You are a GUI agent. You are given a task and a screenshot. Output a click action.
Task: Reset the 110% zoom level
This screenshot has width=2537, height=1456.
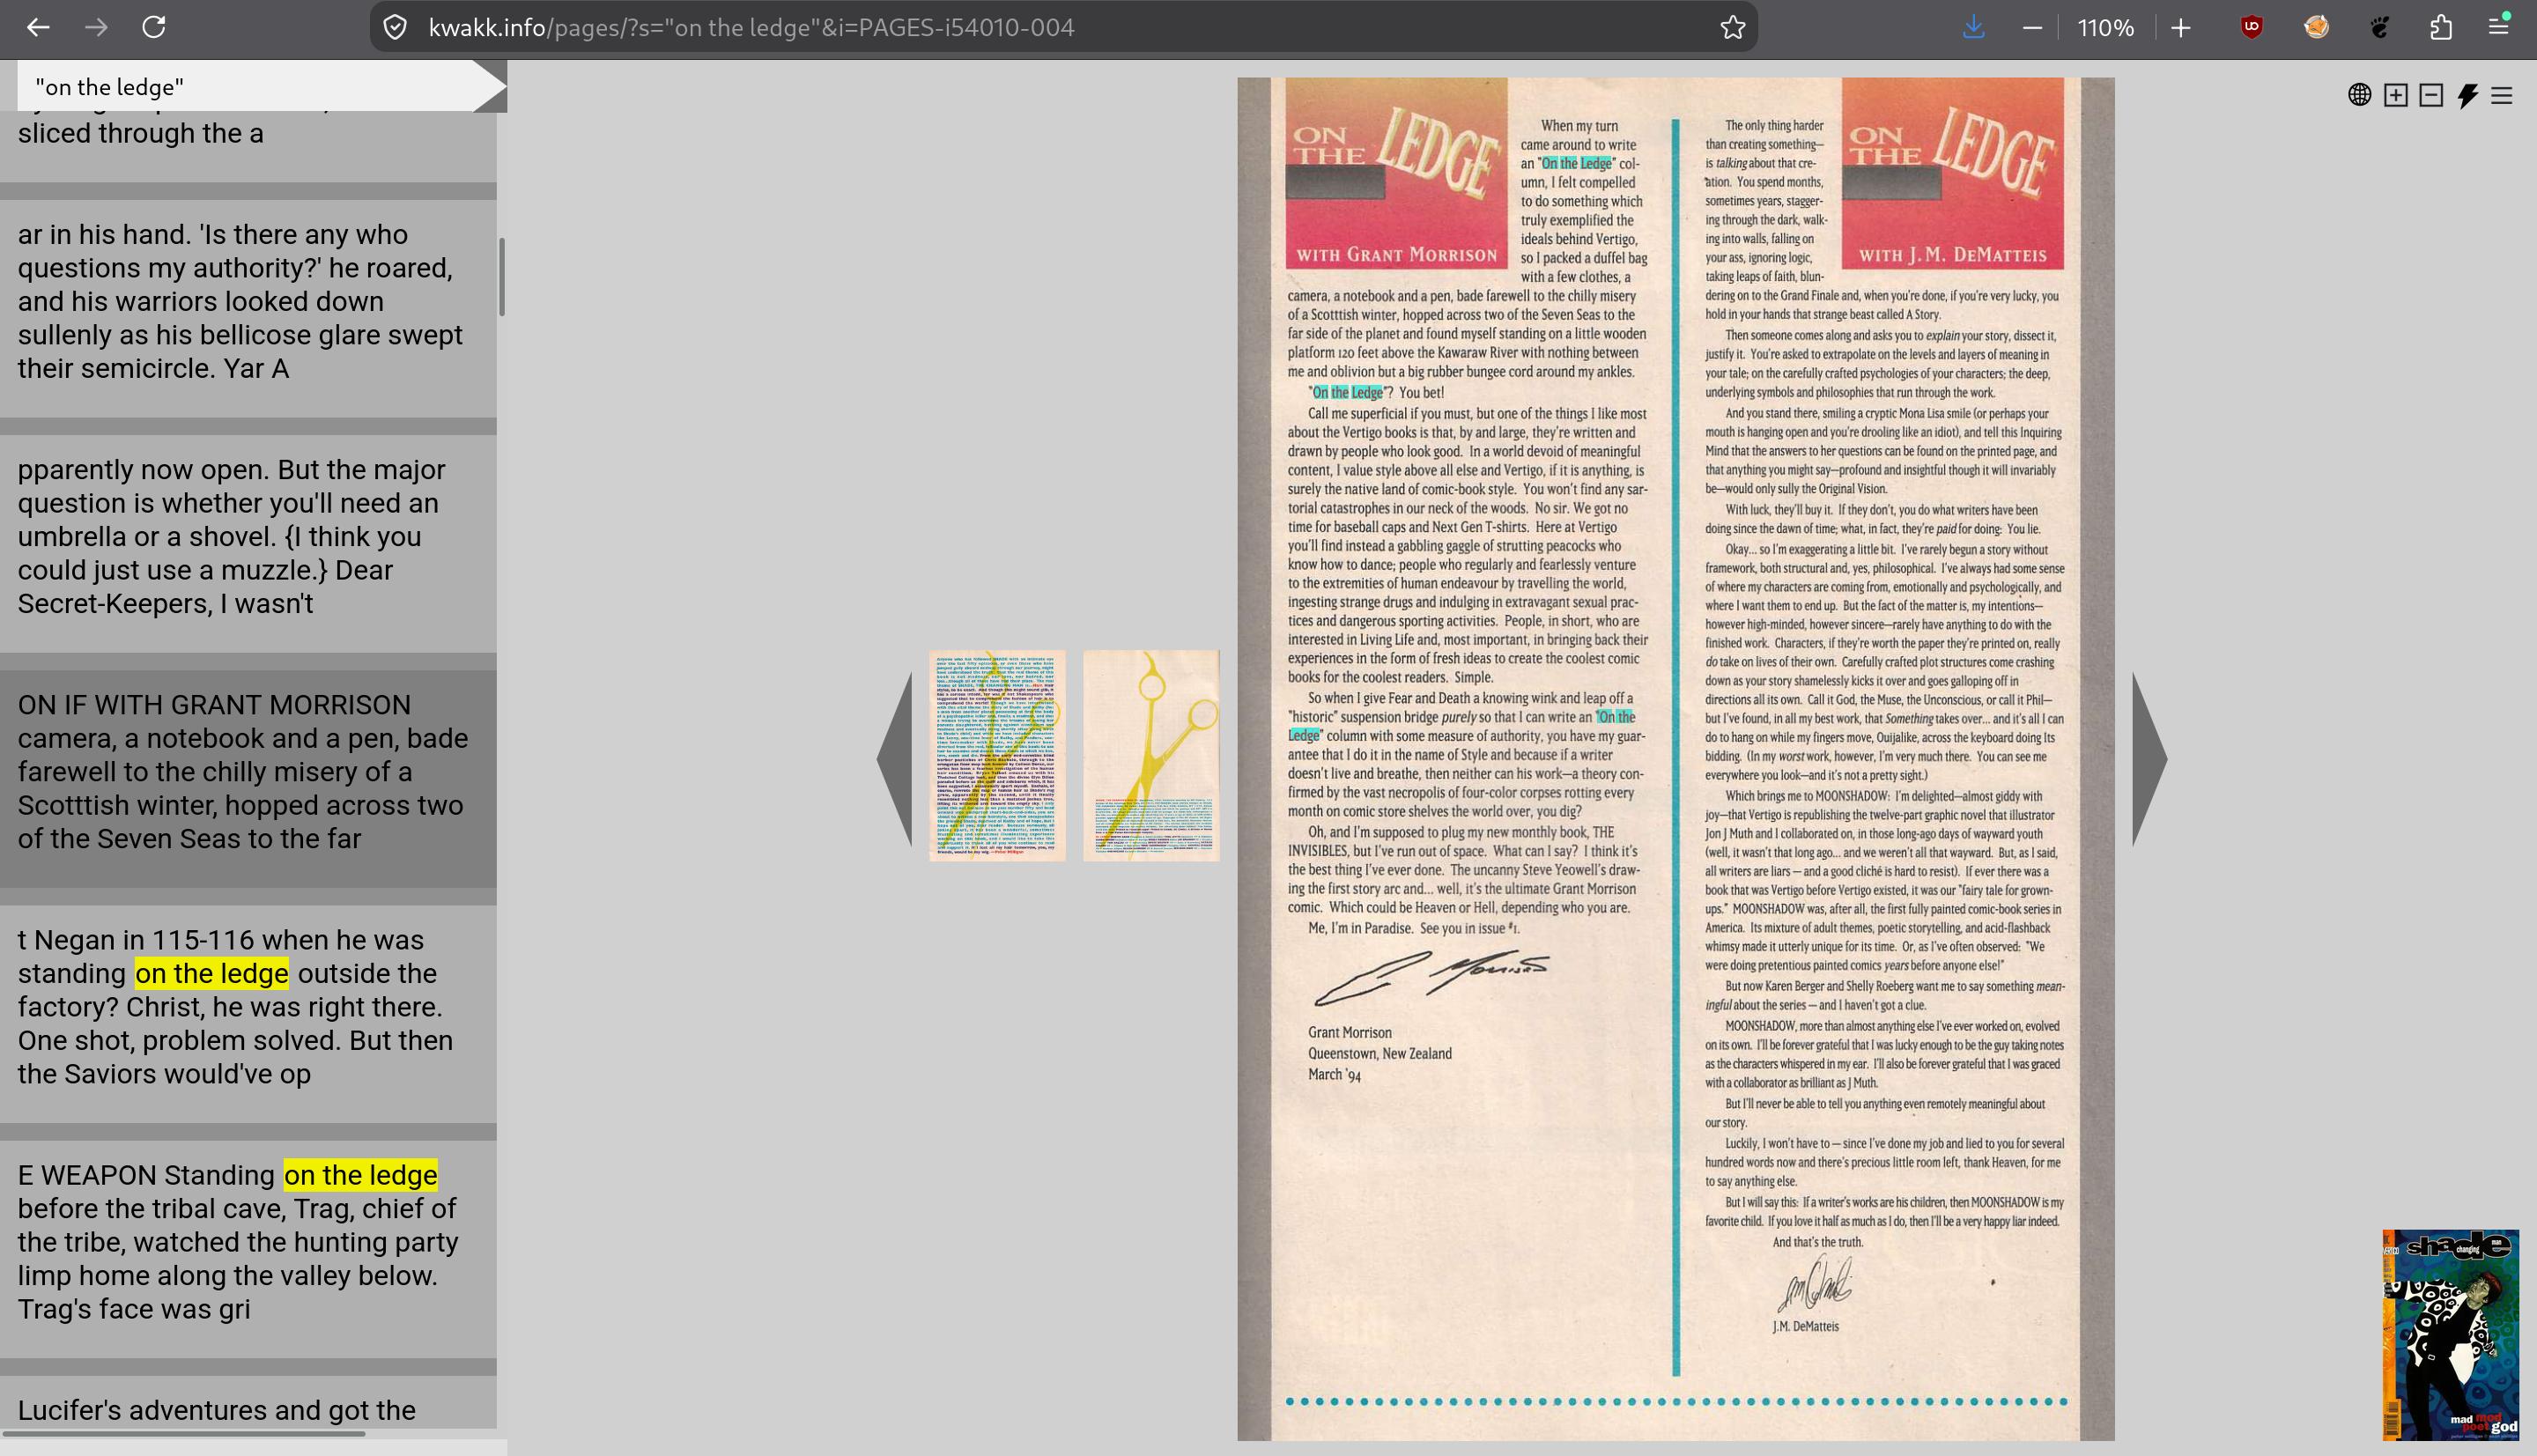pos(2106,27)
